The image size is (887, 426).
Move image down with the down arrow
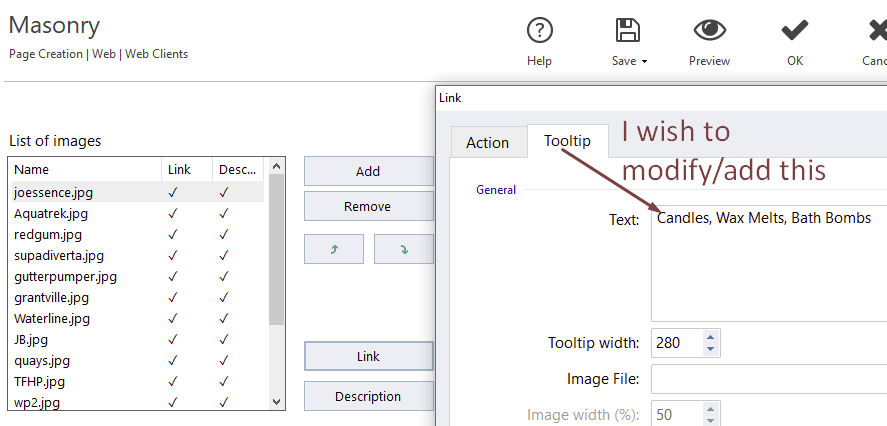404,249
